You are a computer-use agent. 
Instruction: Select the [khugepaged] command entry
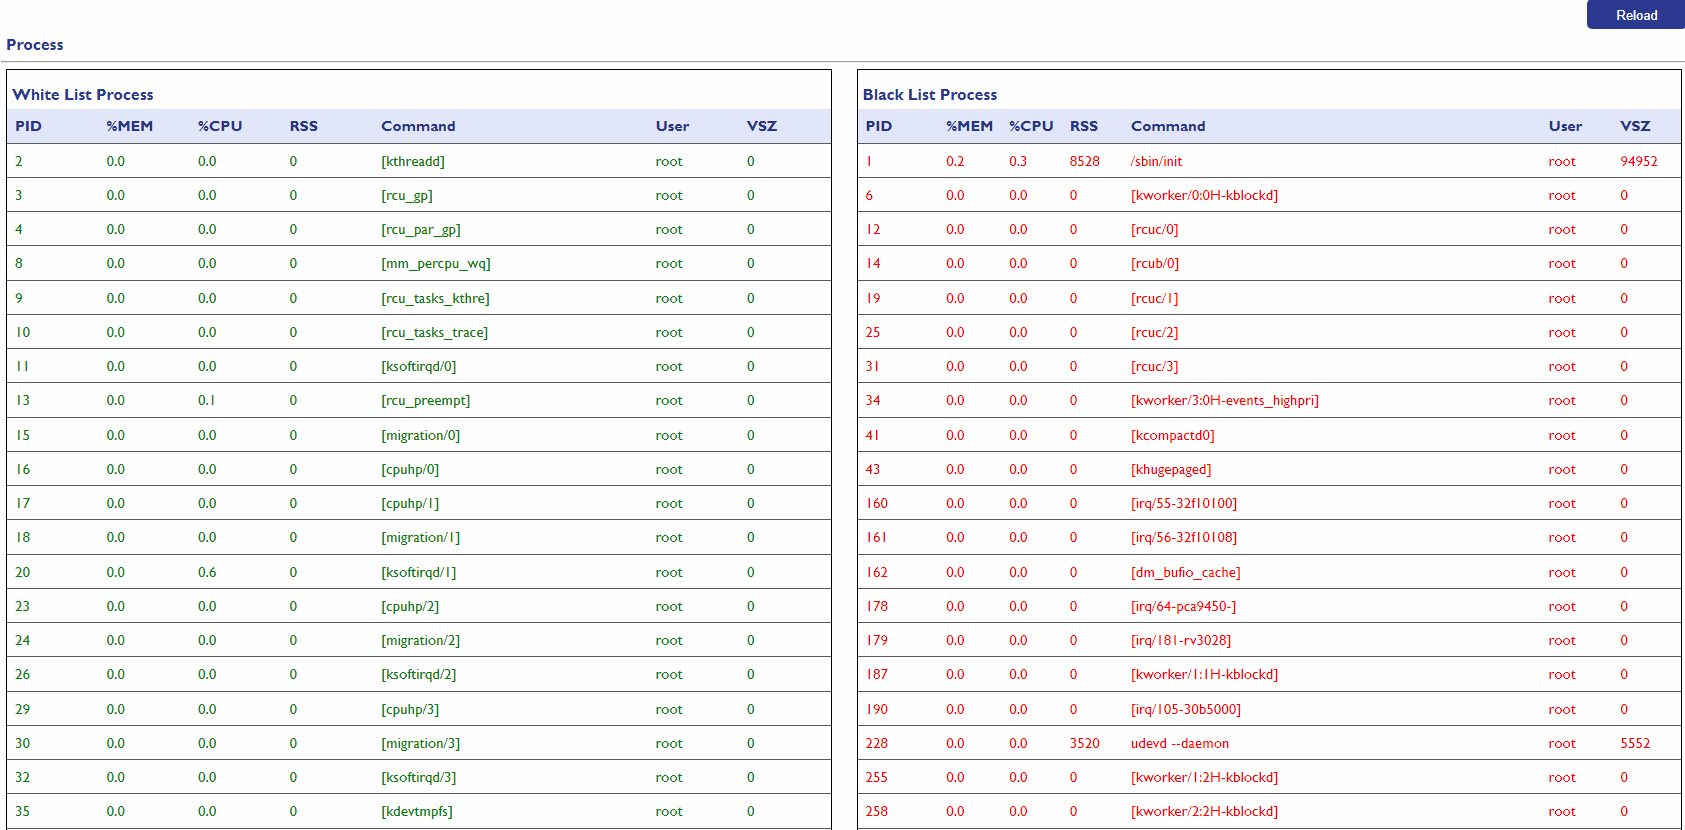pos(1171,470)
